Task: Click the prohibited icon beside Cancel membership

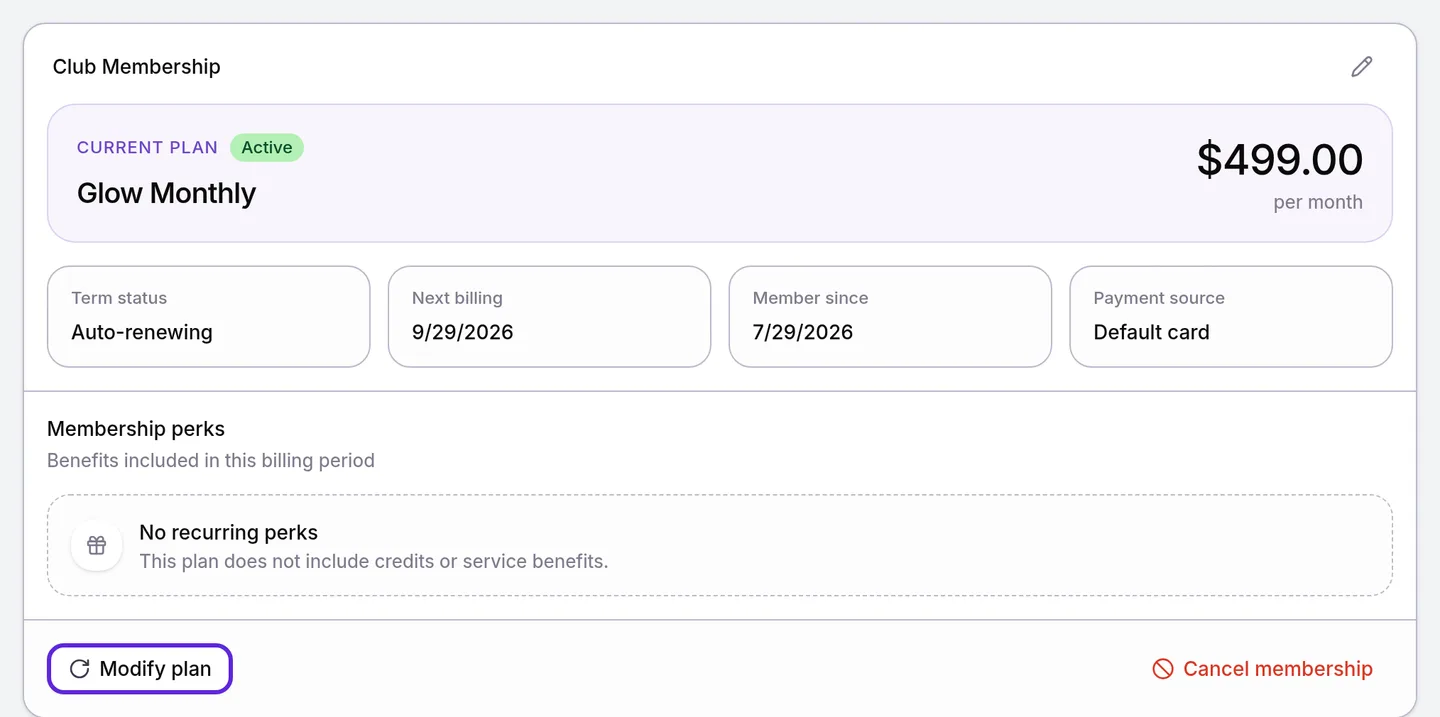Action: [1162, 669]
